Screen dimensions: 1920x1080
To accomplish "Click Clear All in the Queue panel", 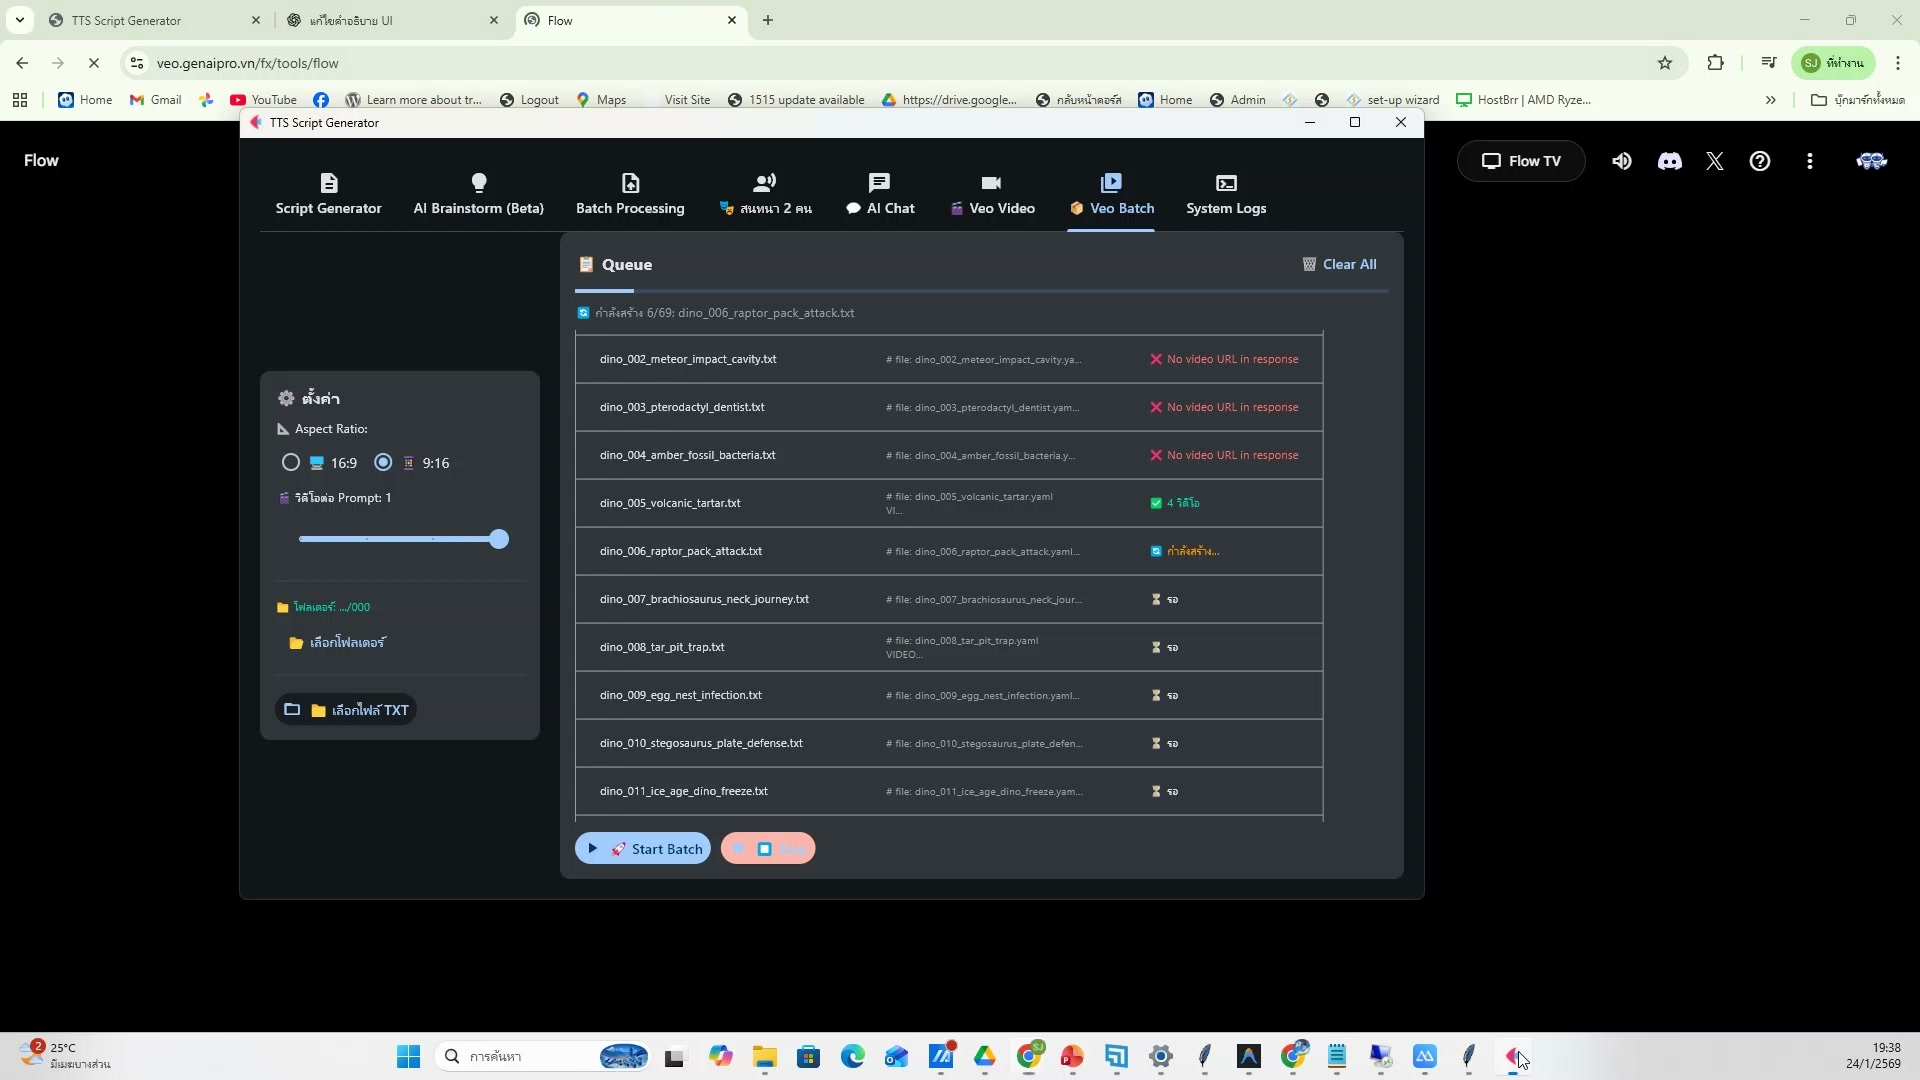I will pyautogui.click(x=1339, y=265).
